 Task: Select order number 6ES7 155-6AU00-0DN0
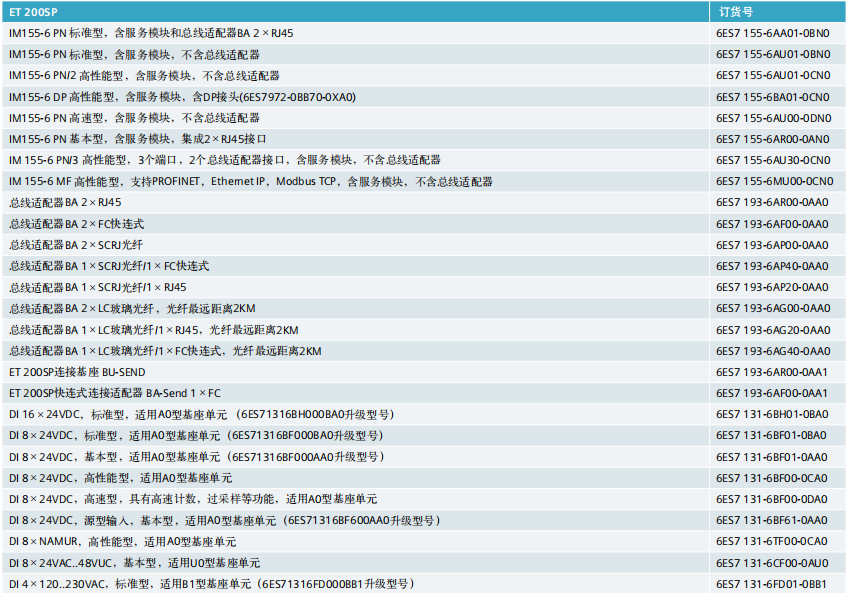click(774, 118)
